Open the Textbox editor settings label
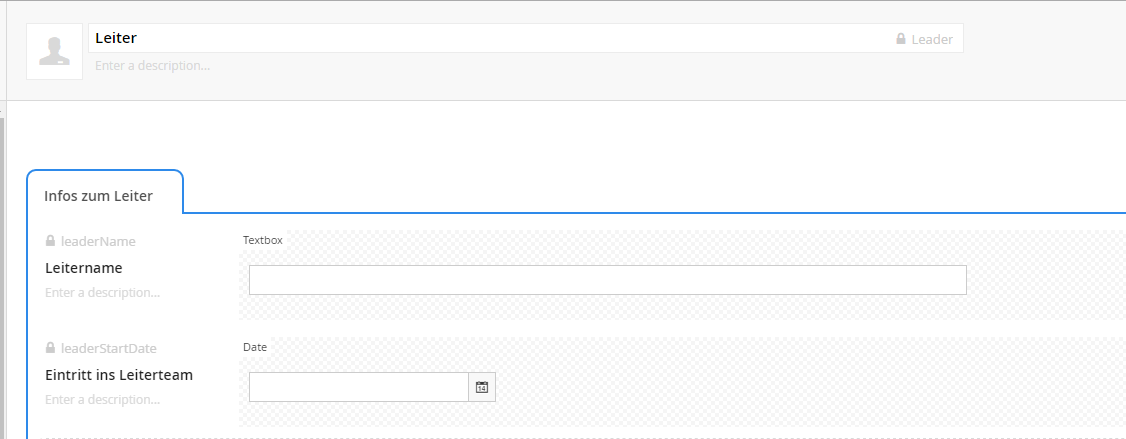This screenshot has height=439, width=1126. [263, 240]
